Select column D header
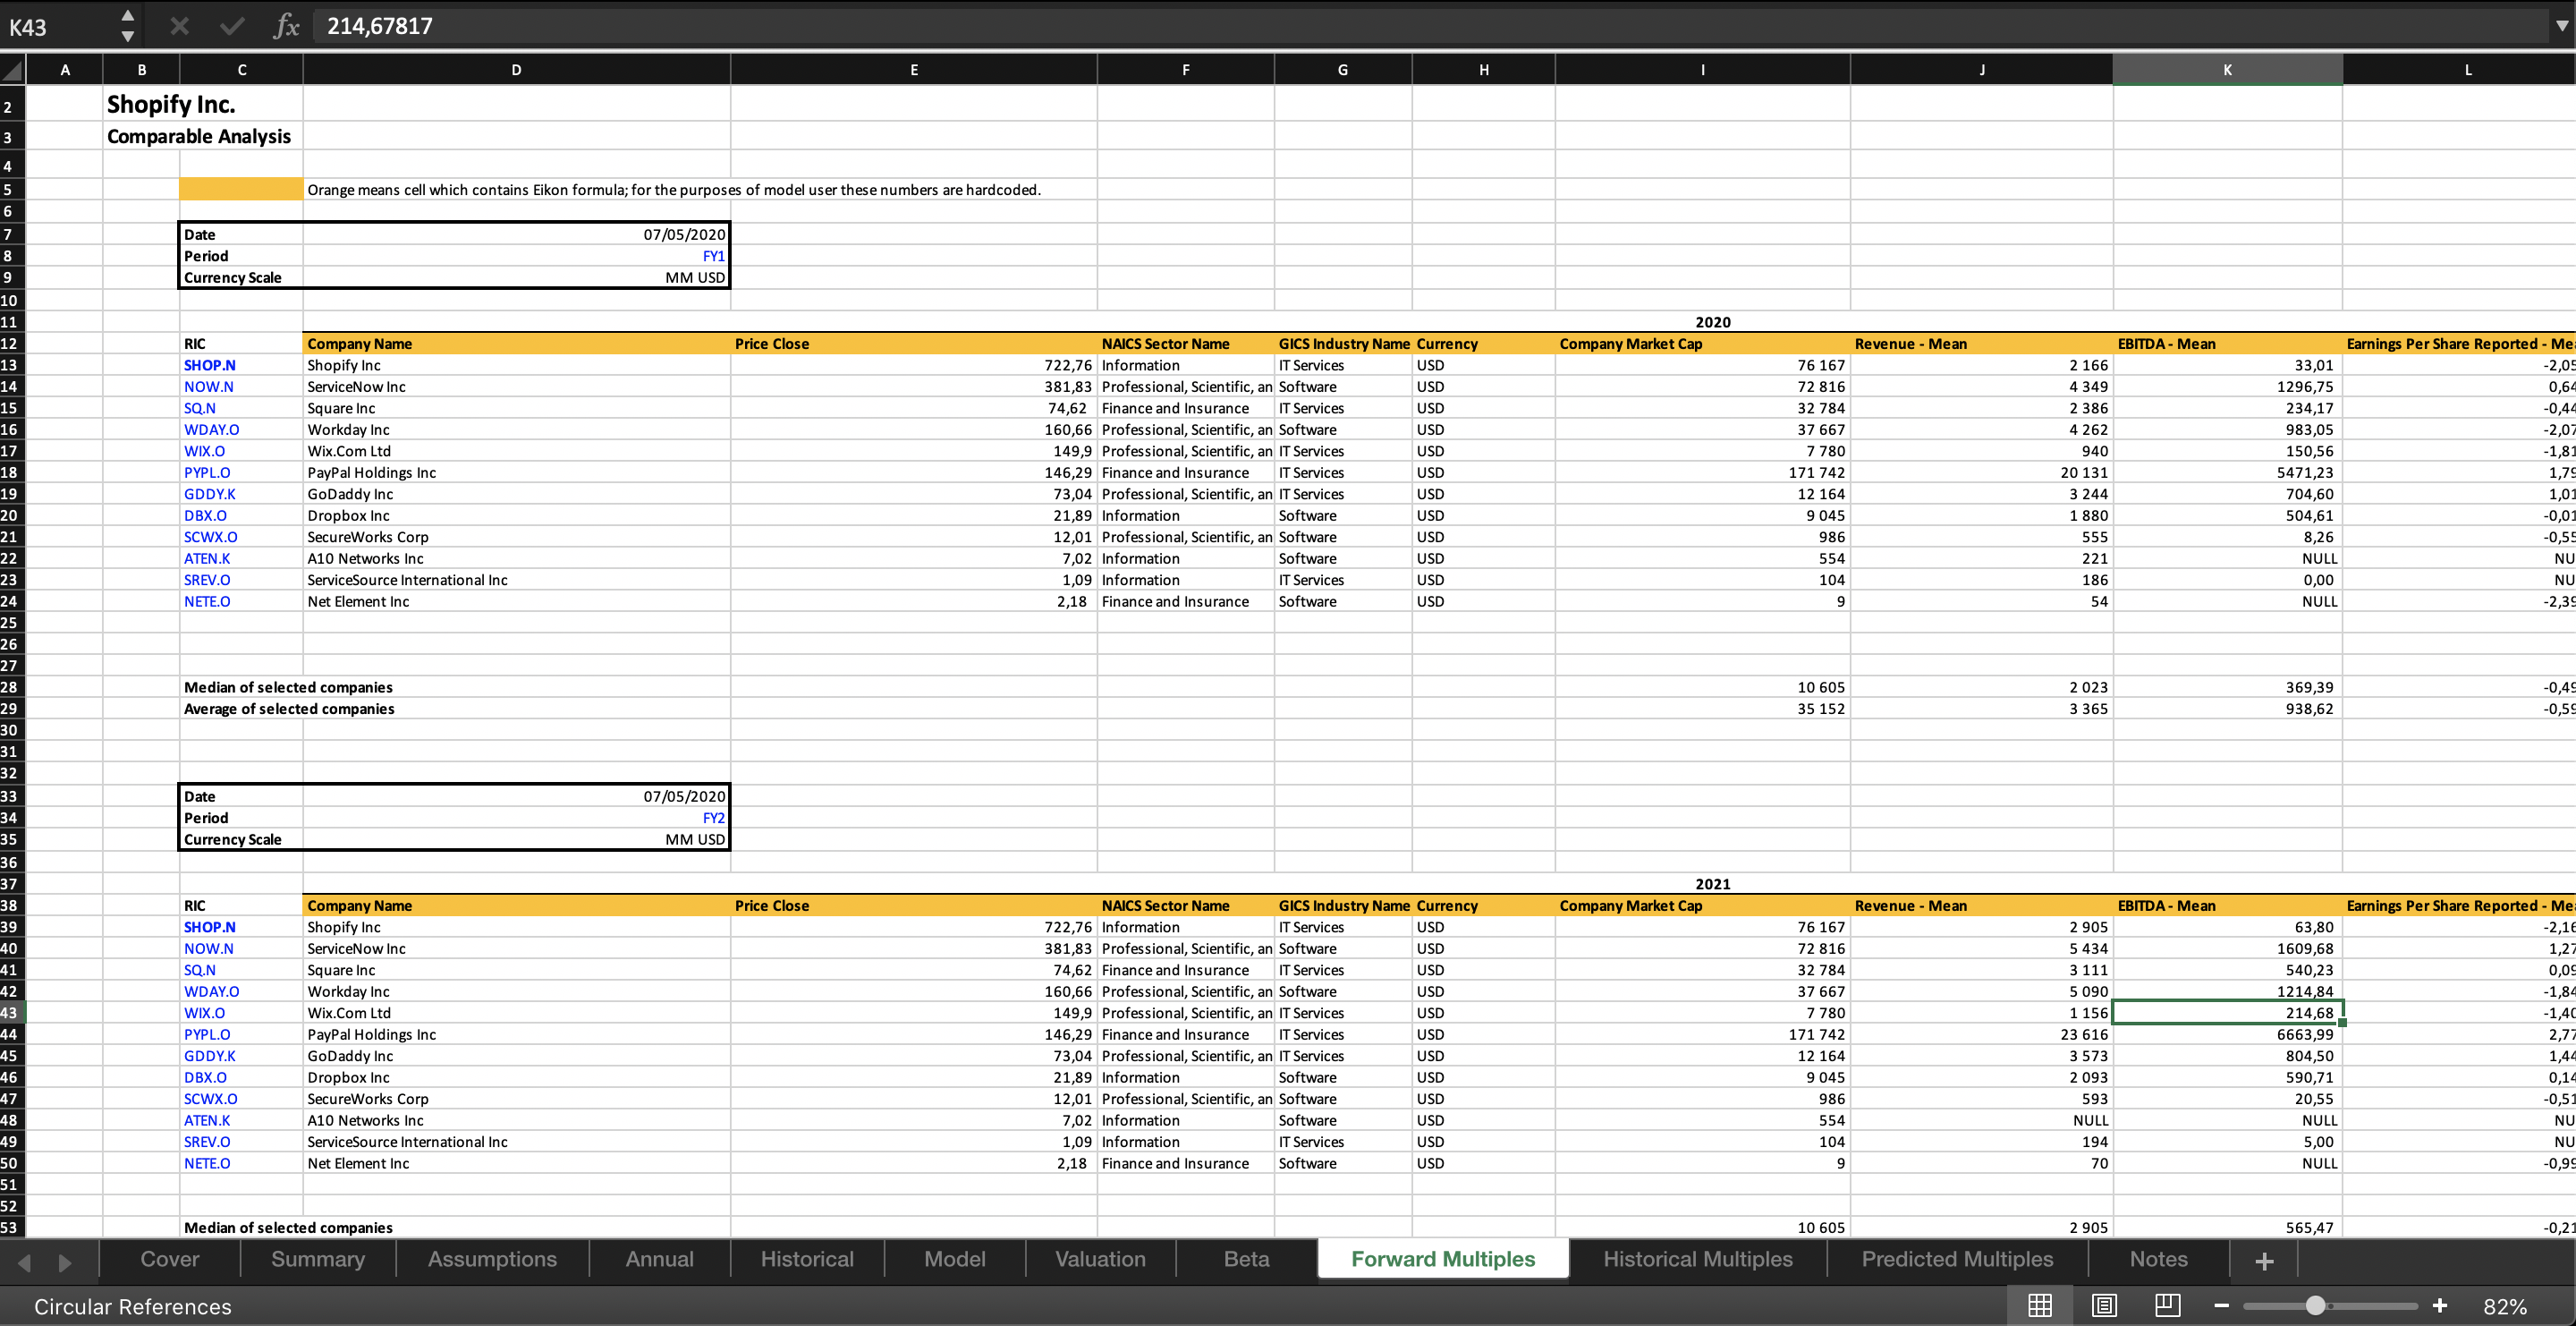 coord(516,70)
